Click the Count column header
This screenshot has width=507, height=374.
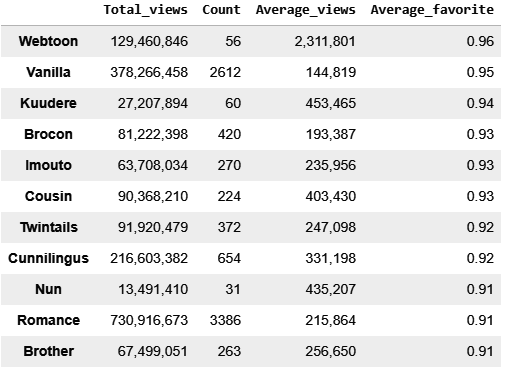(221, 10)
